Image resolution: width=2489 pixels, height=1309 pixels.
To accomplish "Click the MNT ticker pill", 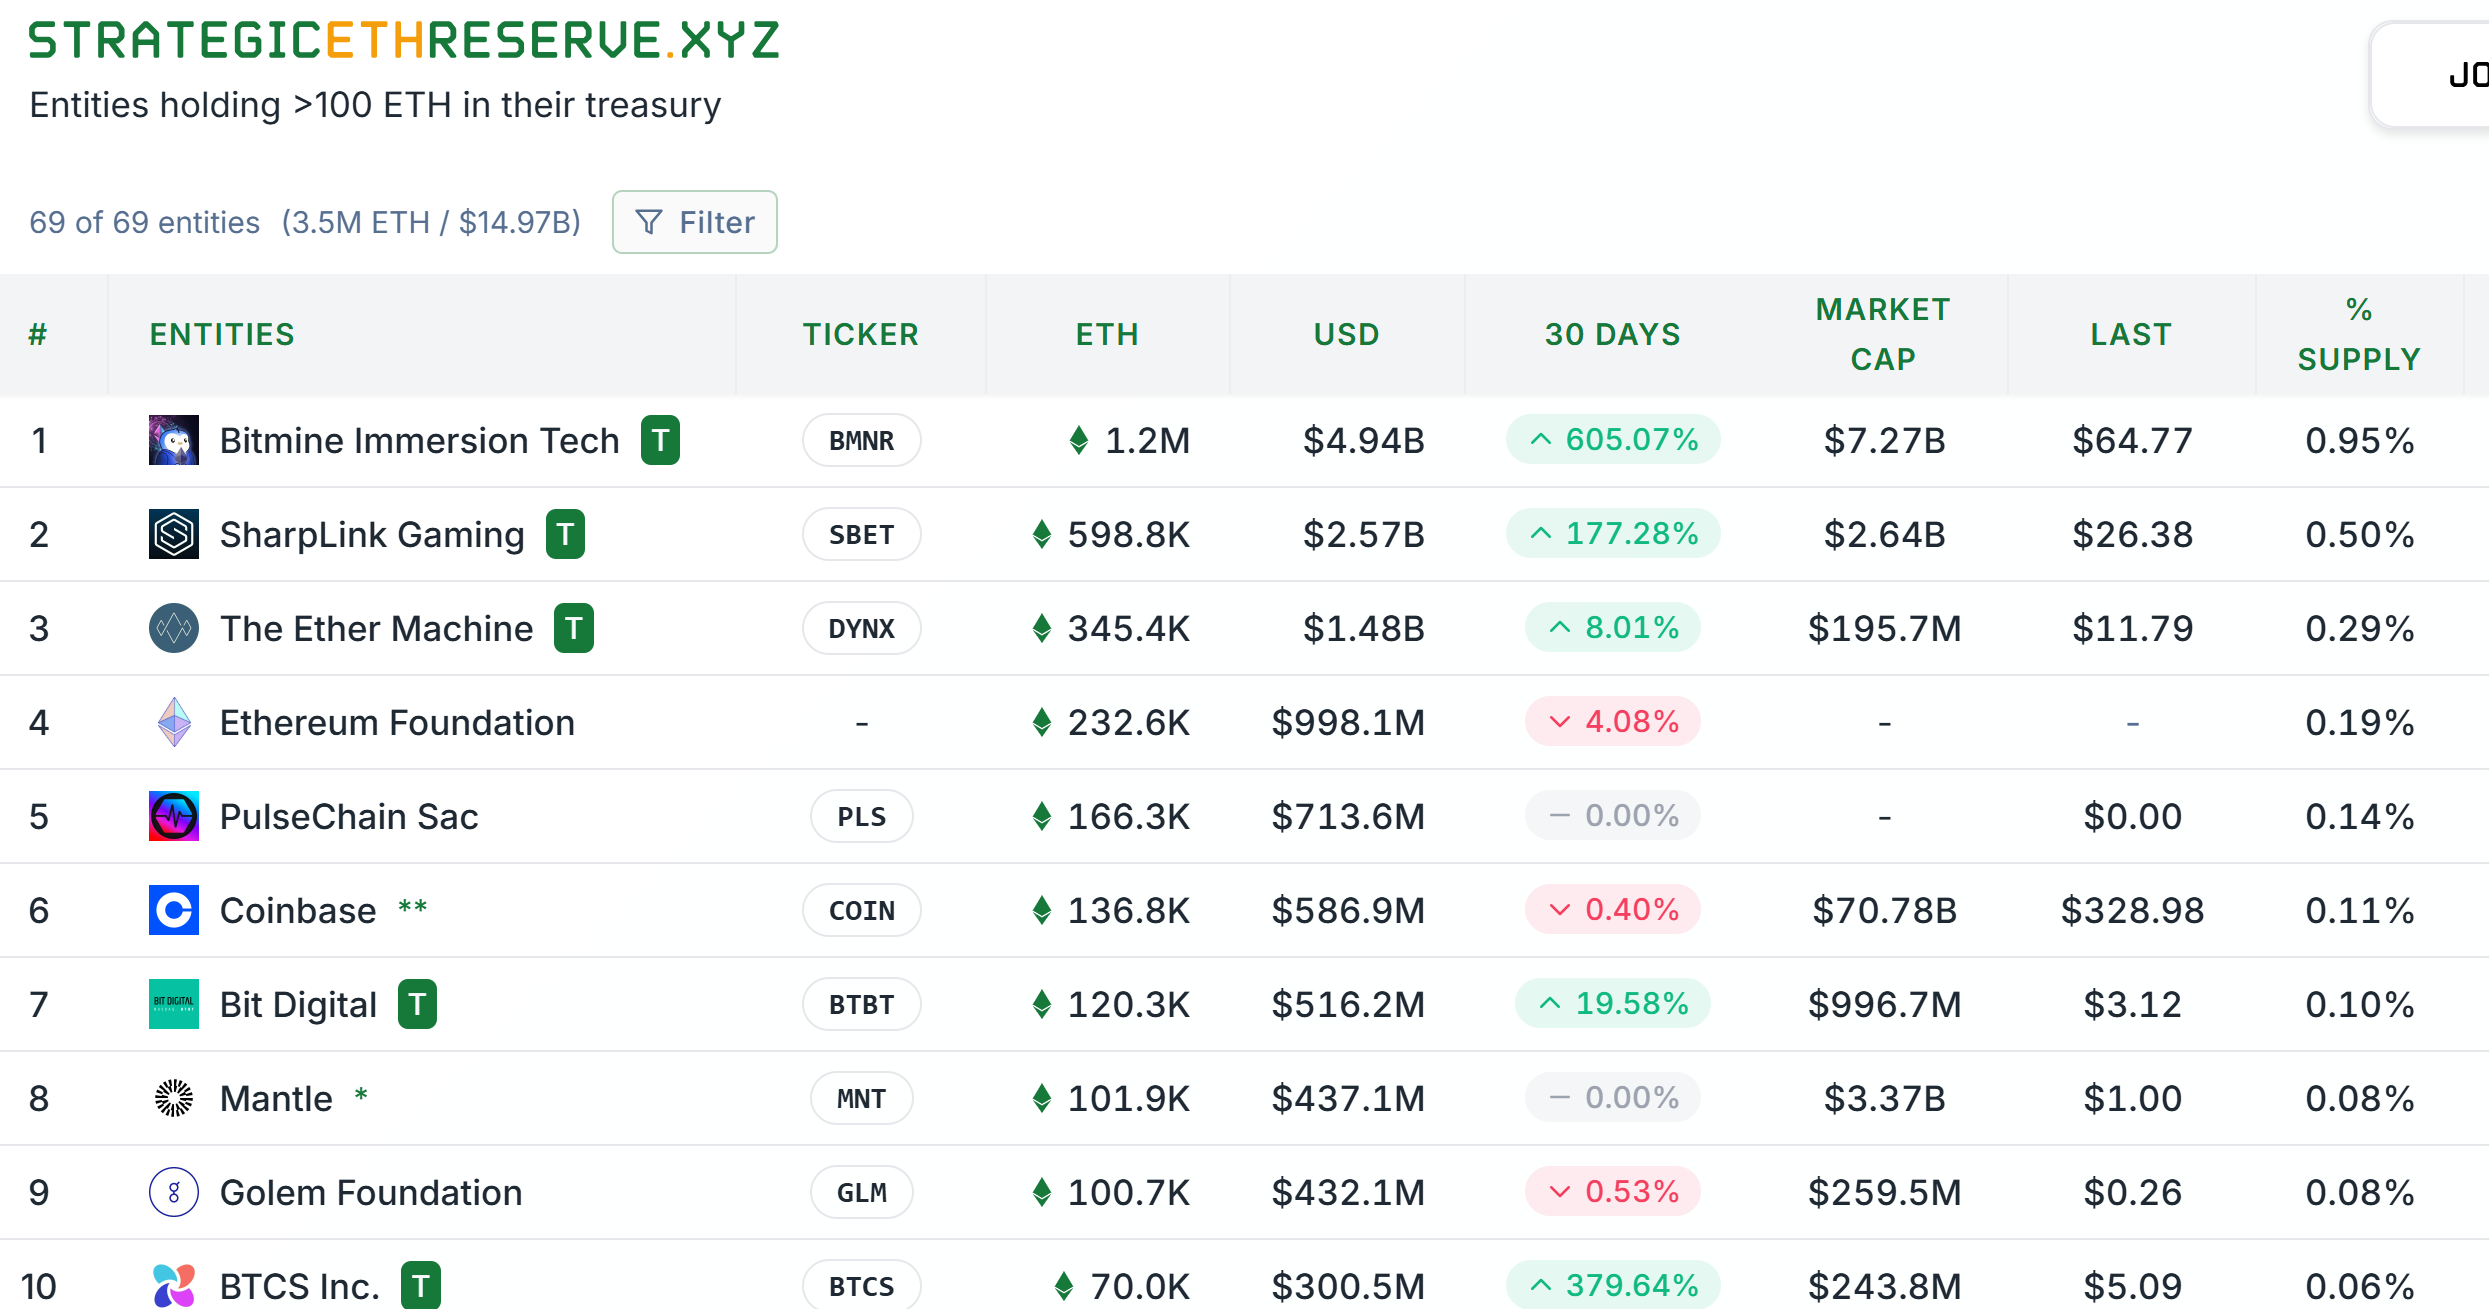I will point(861,1098).
